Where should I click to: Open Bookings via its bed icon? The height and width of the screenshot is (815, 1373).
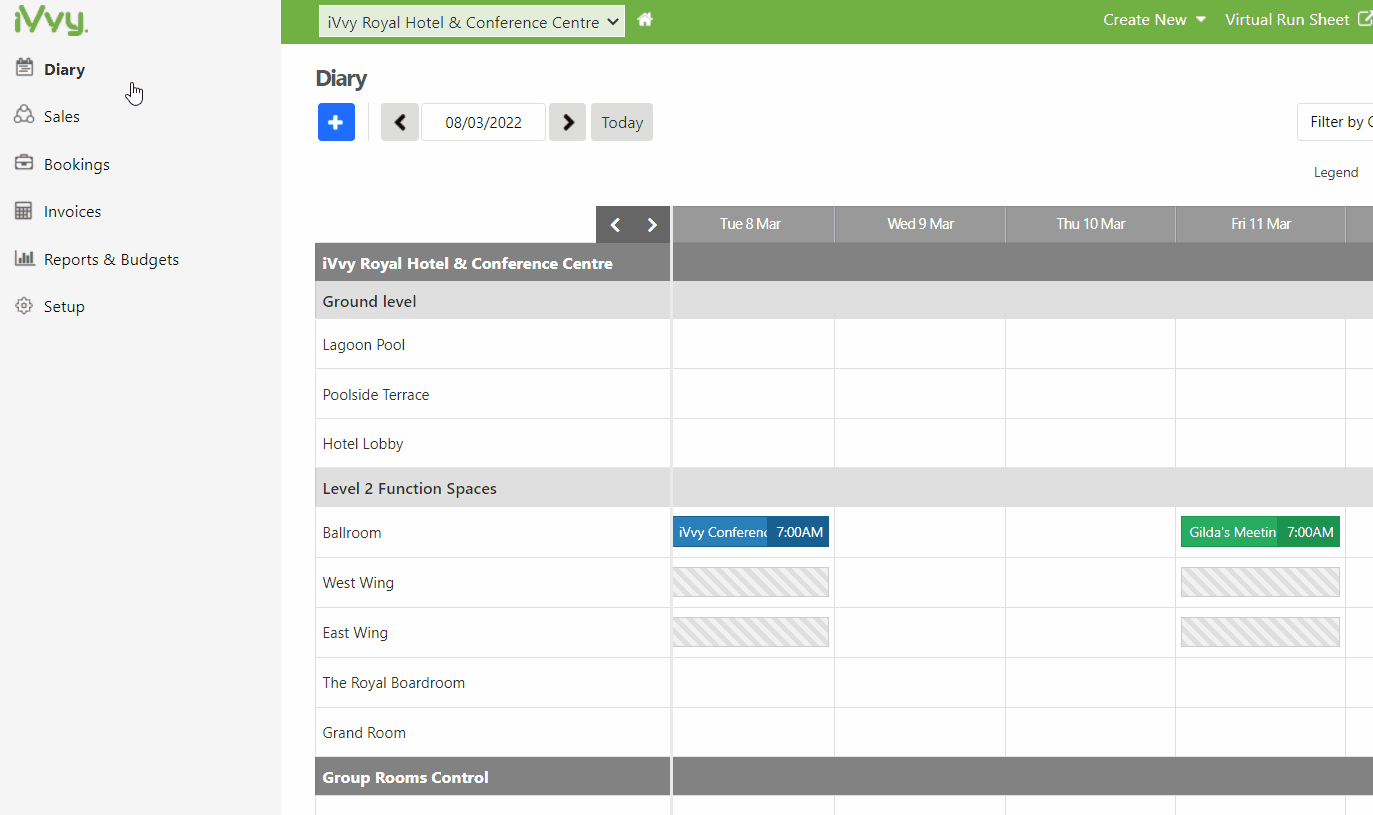coord(24,163)
